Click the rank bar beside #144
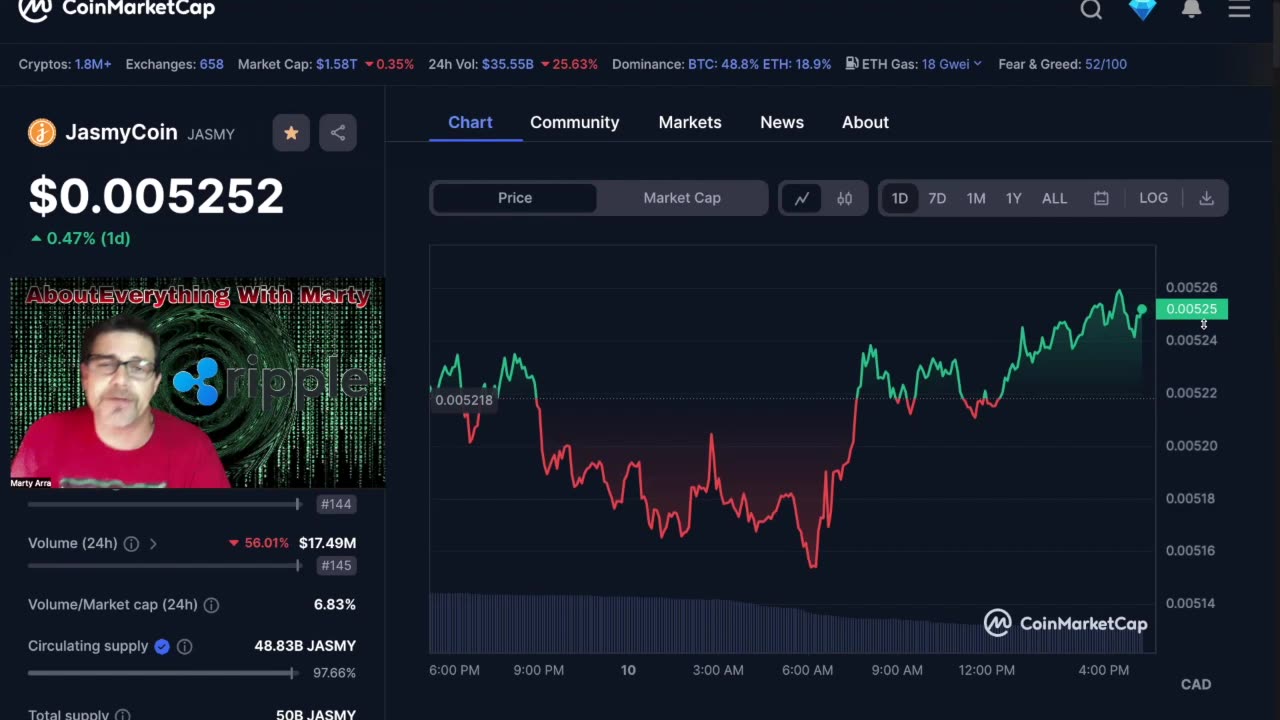1280x720 pixels. [165, 504]
